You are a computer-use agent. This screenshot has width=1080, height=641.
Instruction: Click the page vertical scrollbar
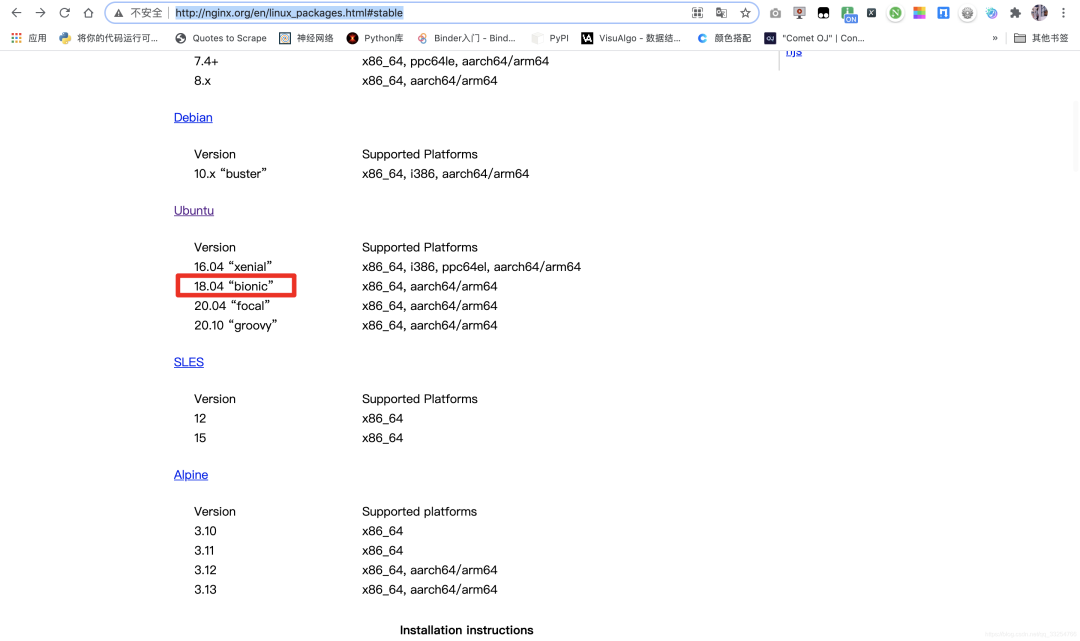[1076, 138]
